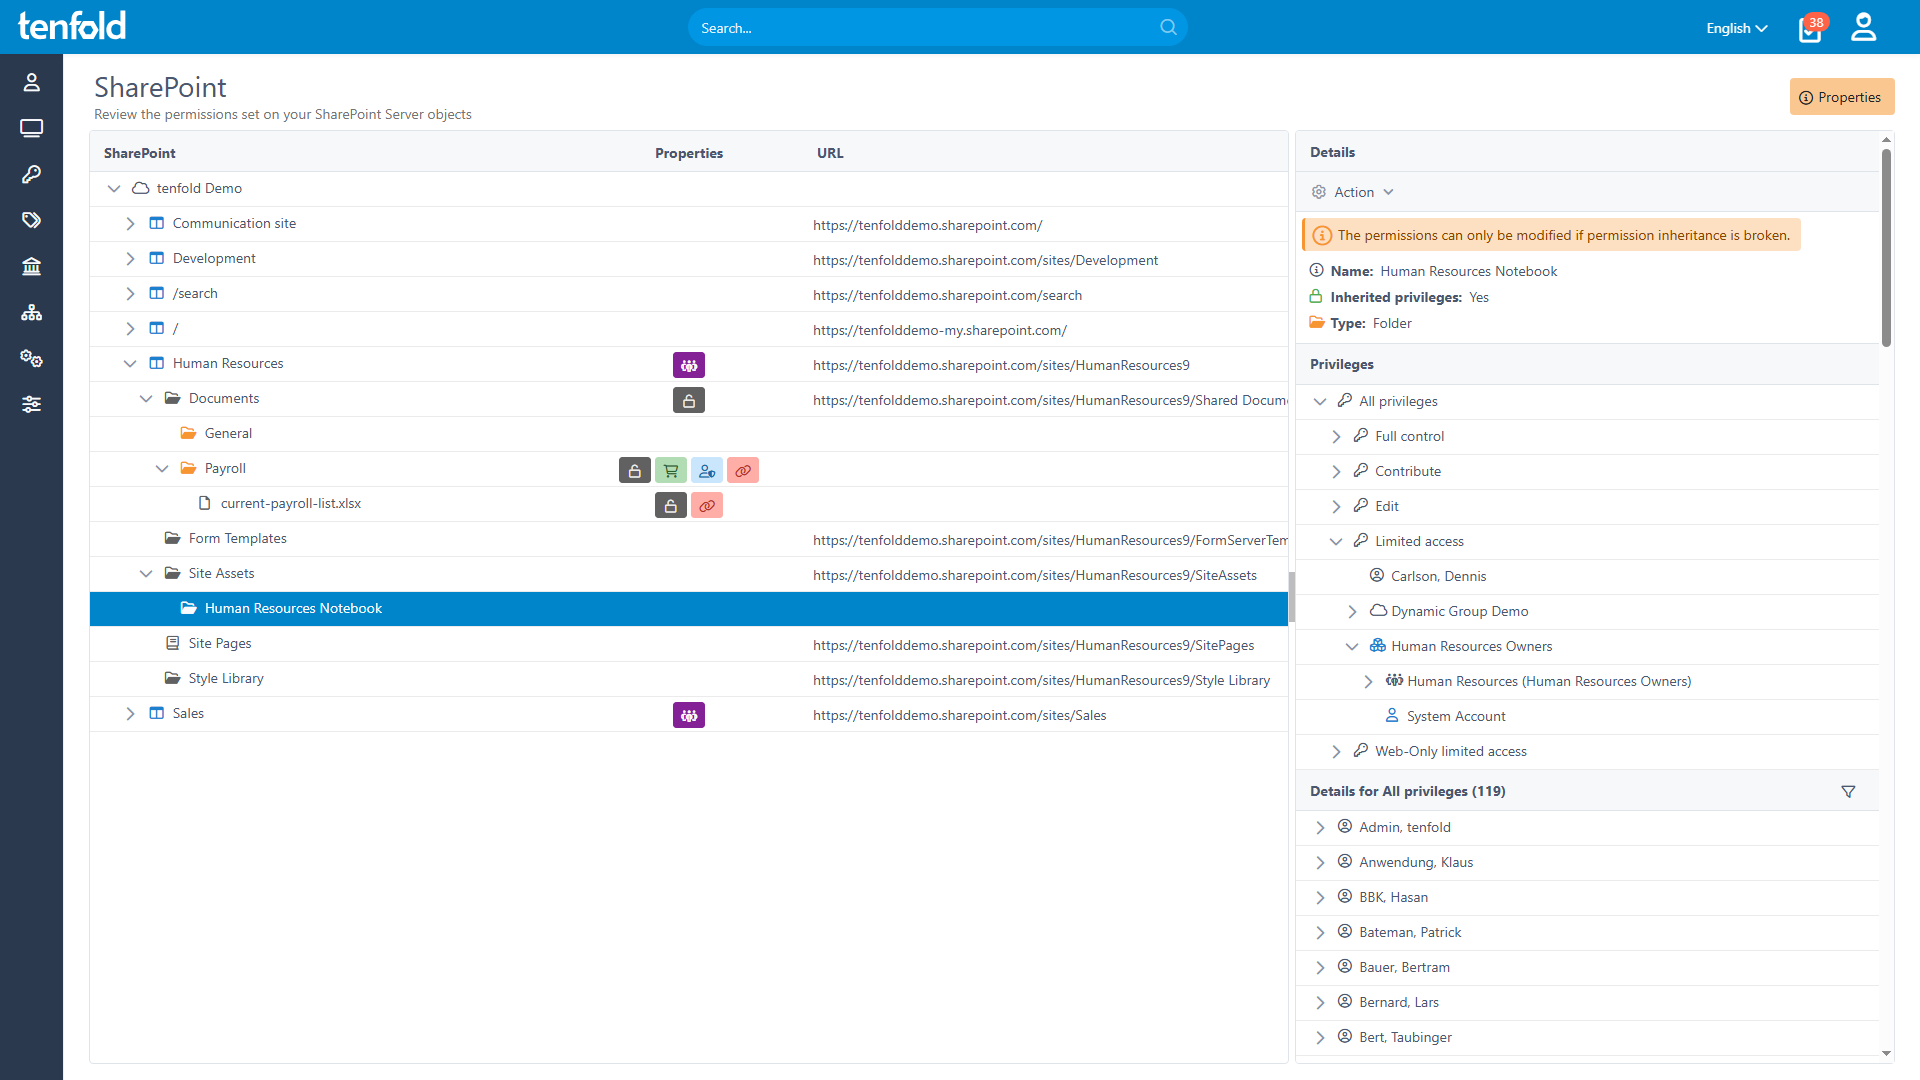The width and height of the screenshot is (1920, 1080).
Task: Click the Properties column header
Action: point(689,153)
